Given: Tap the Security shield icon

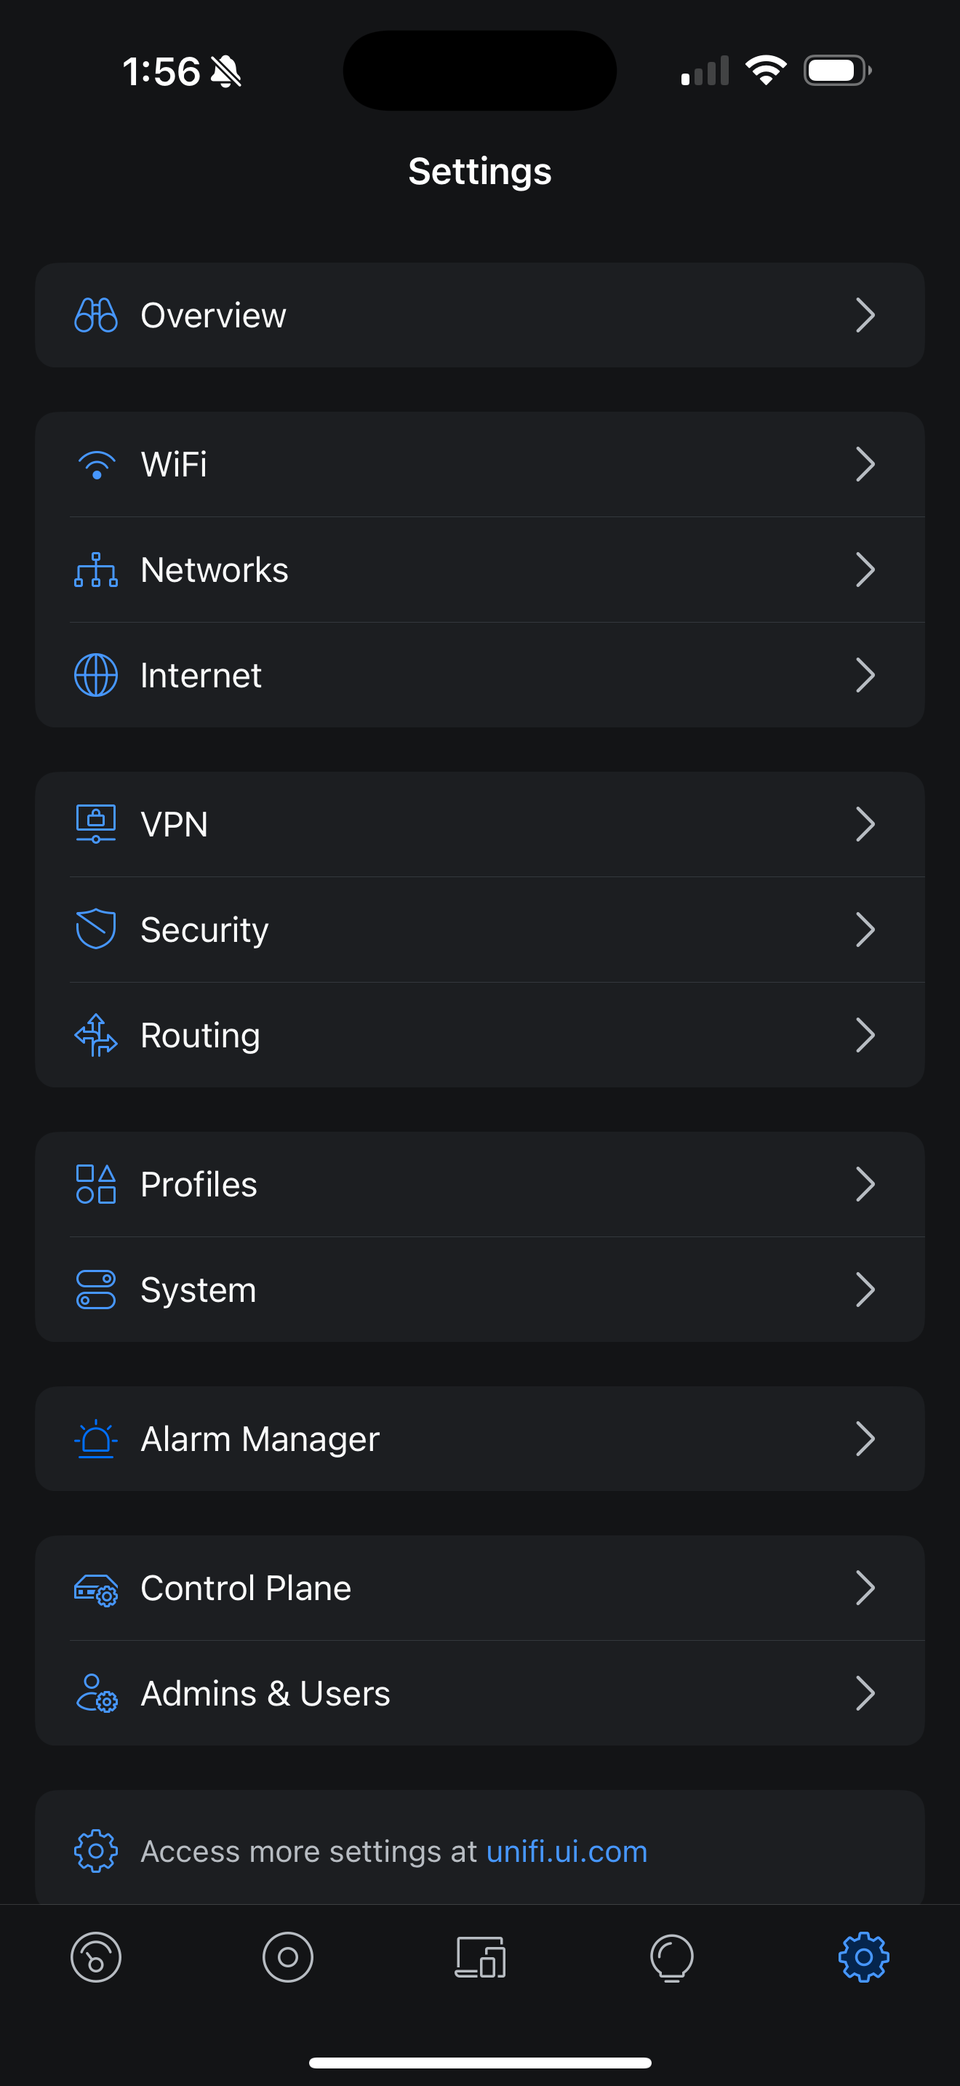Looking at the screenshot, I should [x=96, y=929].
